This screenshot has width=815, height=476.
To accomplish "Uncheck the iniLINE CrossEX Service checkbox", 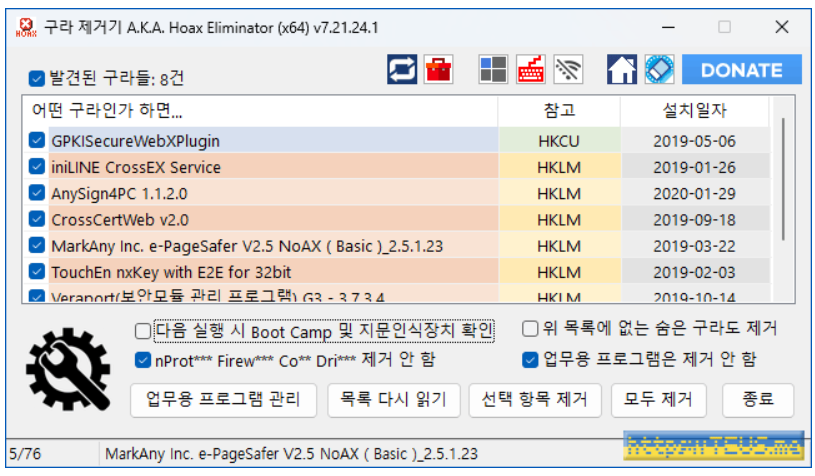I will (x=36, y=166).
